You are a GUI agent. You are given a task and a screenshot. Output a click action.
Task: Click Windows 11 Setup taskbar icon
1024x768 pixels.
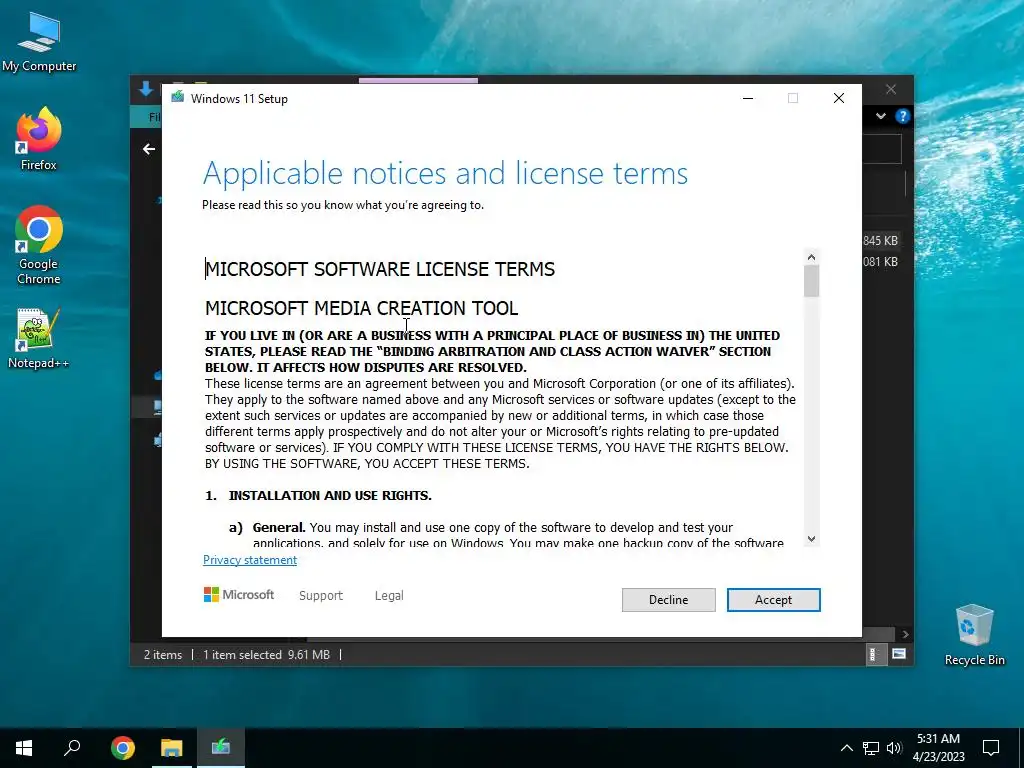(221, 748)
